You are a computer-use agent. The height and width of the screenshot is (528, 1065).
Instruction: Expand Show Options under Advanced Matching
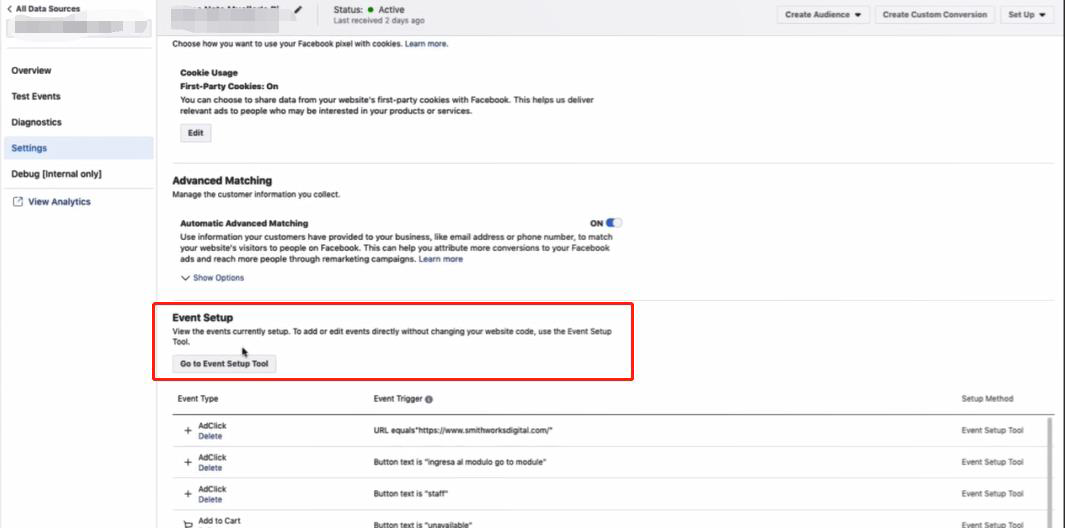pos(213,278)
